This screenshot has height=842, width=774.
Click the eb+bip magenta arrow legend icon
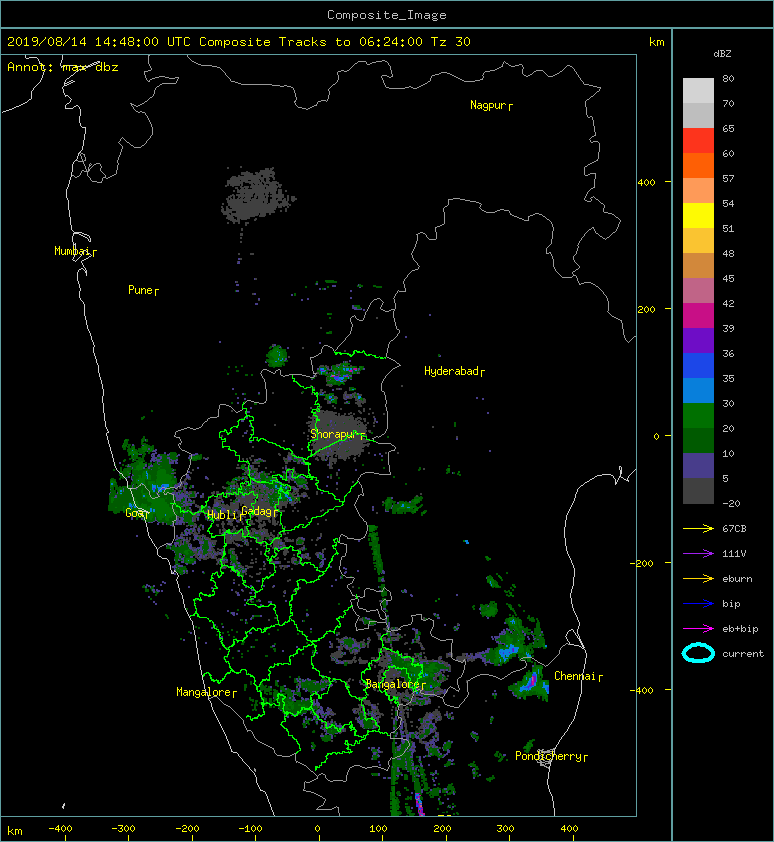pos(698,629)
